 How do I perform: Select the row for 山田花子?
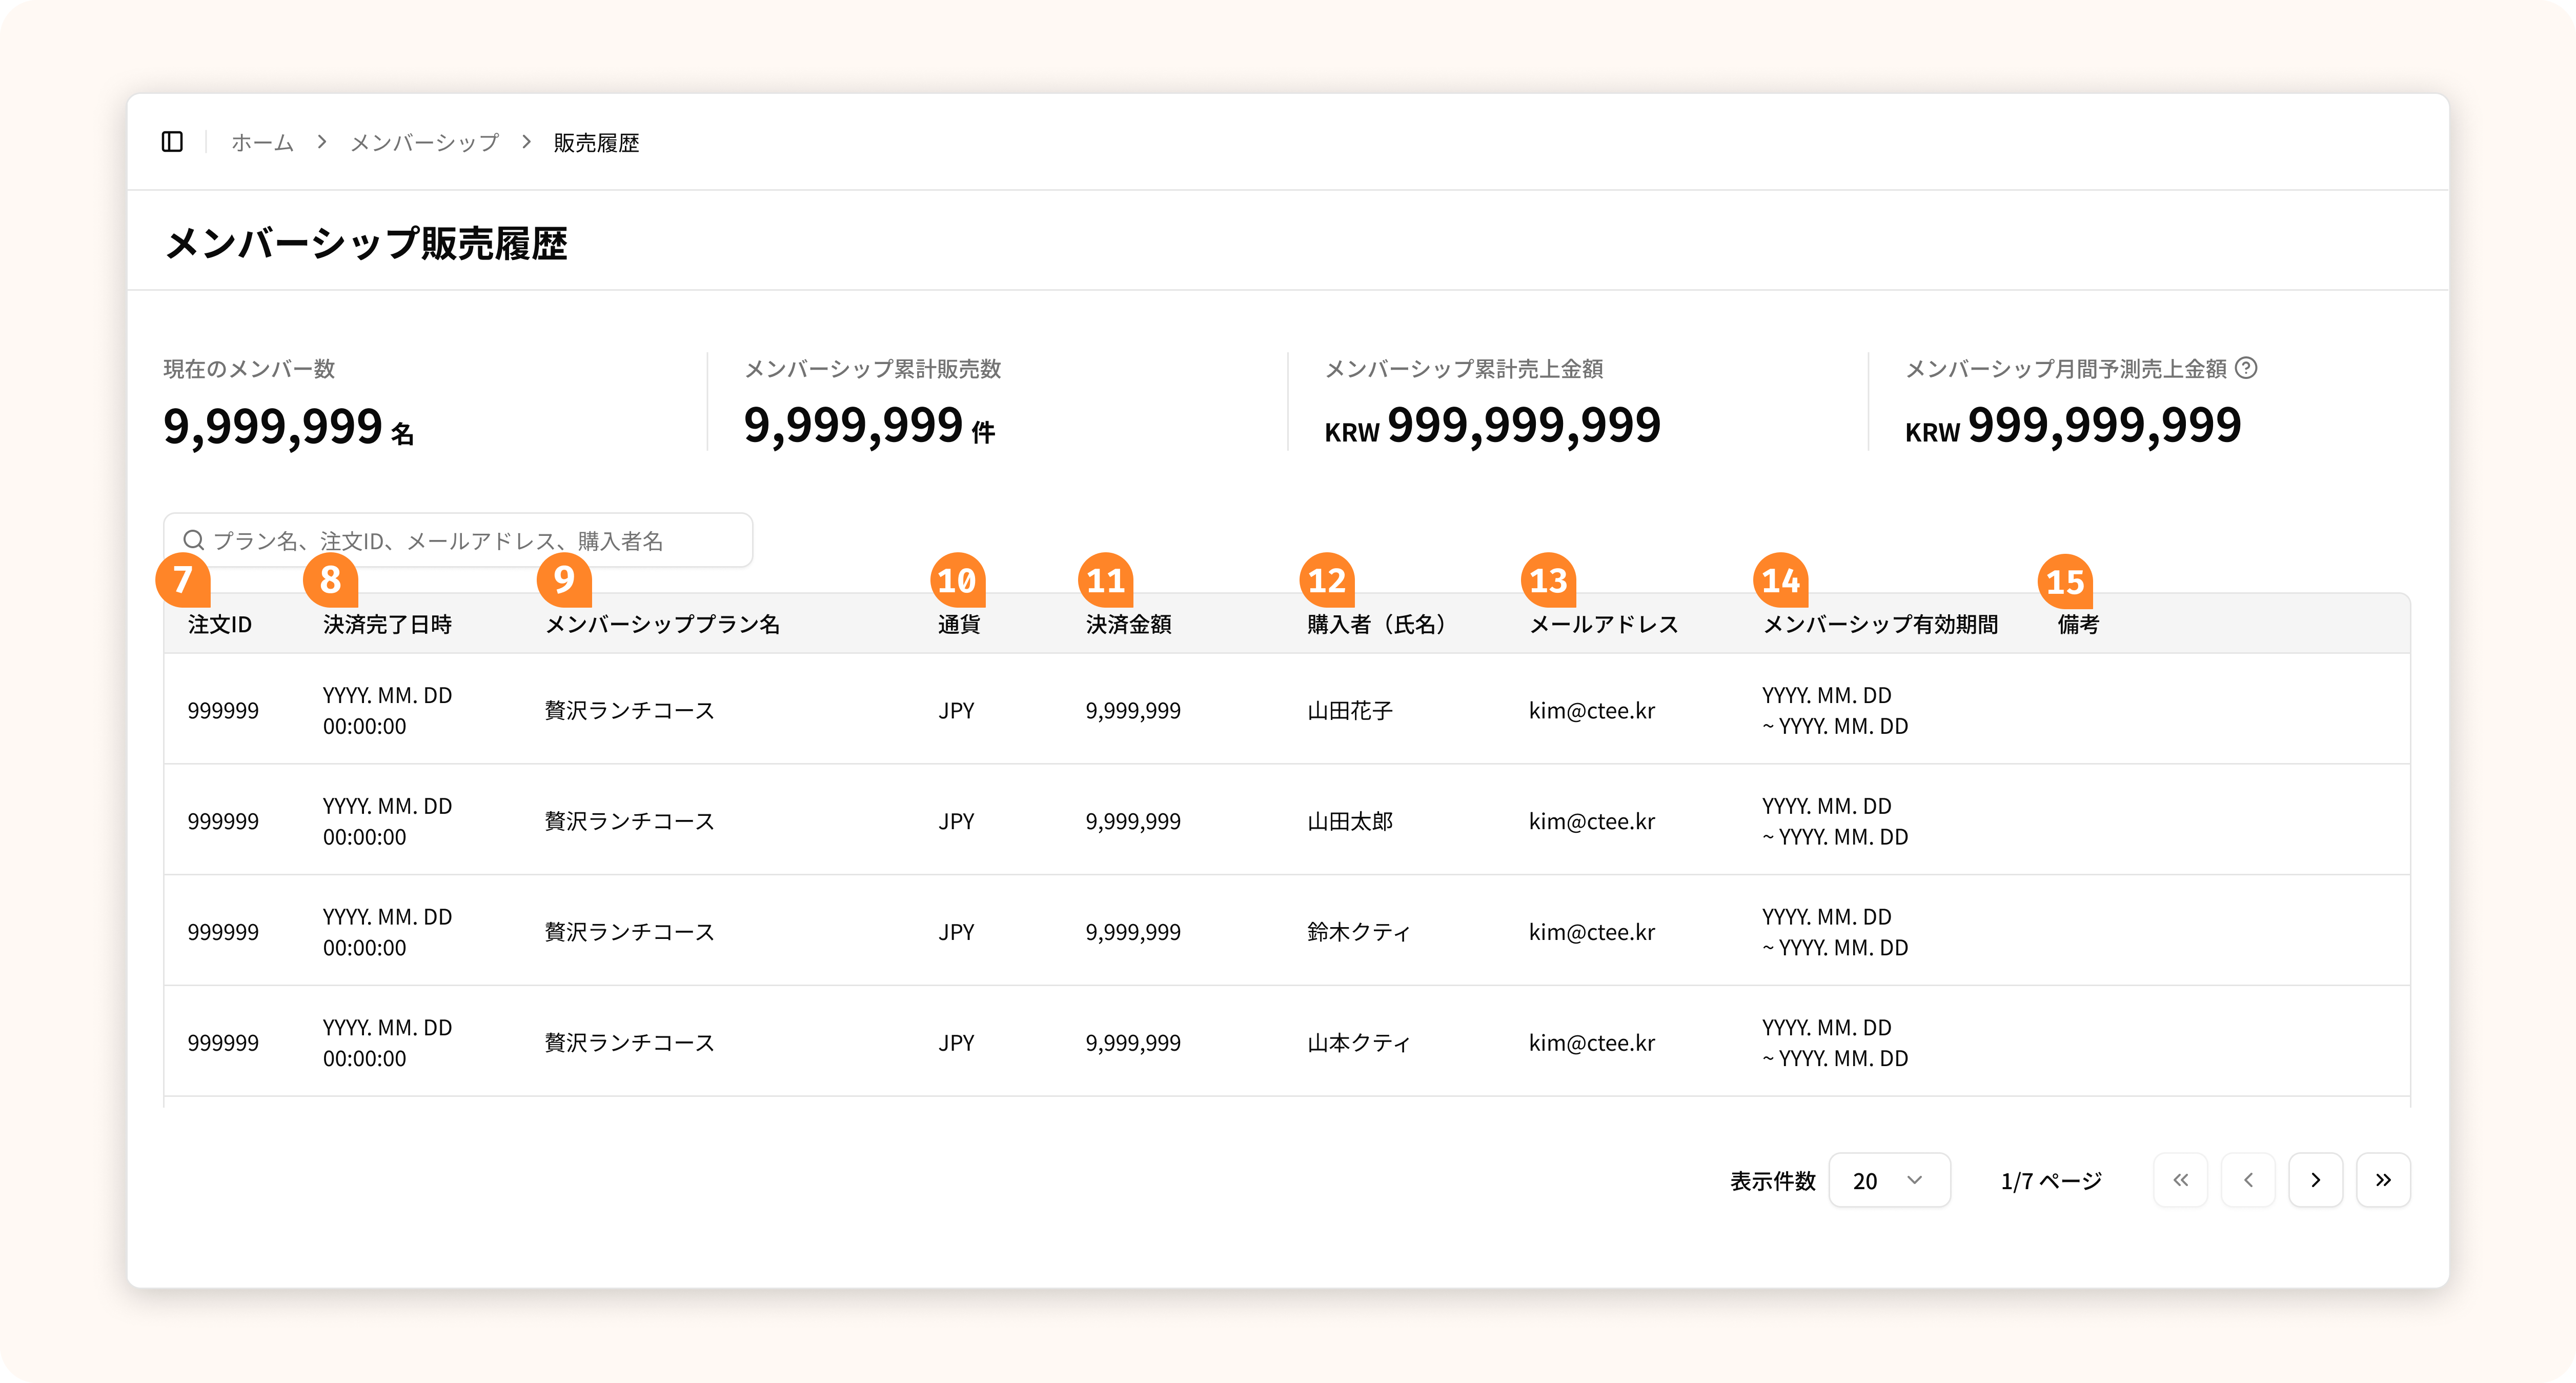pyautogui.click(x=1349, y=710)
